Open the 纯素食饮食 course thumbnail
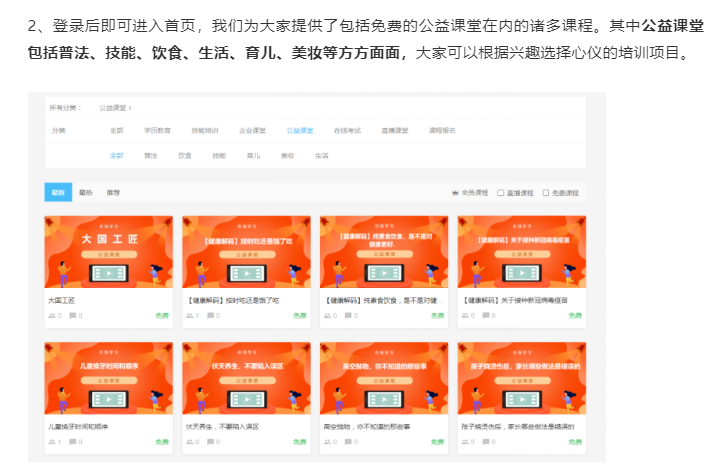Image resolution: width=714 pixels, height=469 pixels. tap(384, 252)
